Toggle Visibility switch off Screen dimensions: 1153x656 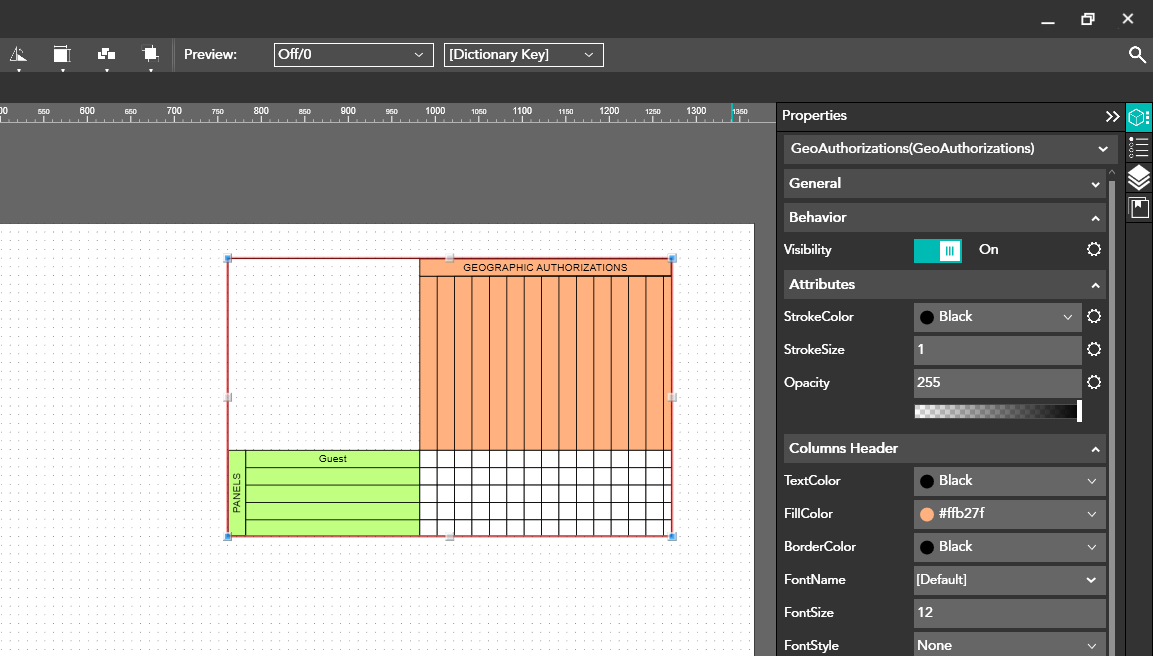[938, 250]
